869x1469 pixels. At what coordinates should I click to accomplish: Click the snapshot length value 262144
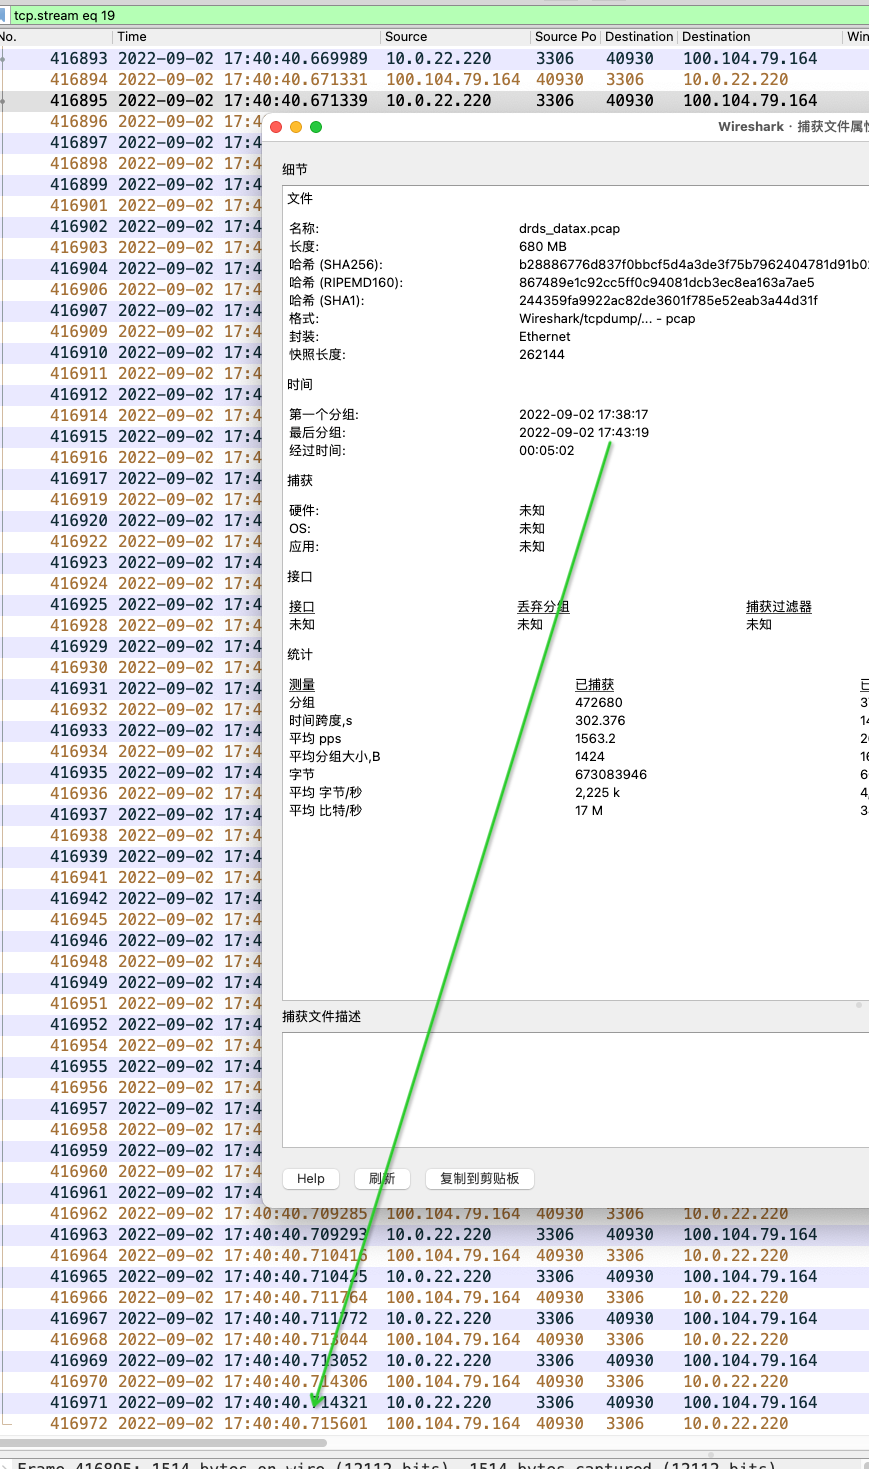[x=542, y=355]
